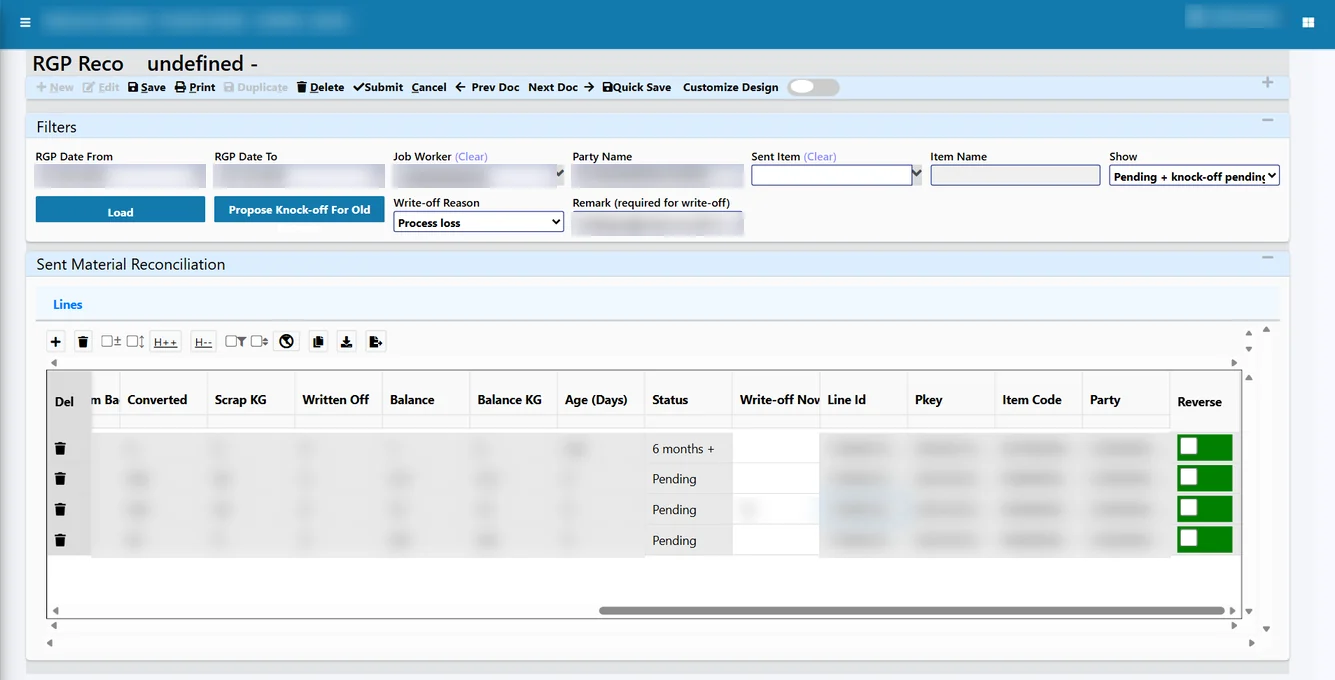
Task: Delete the second Pending row
Action: click(x=60, y=509)
